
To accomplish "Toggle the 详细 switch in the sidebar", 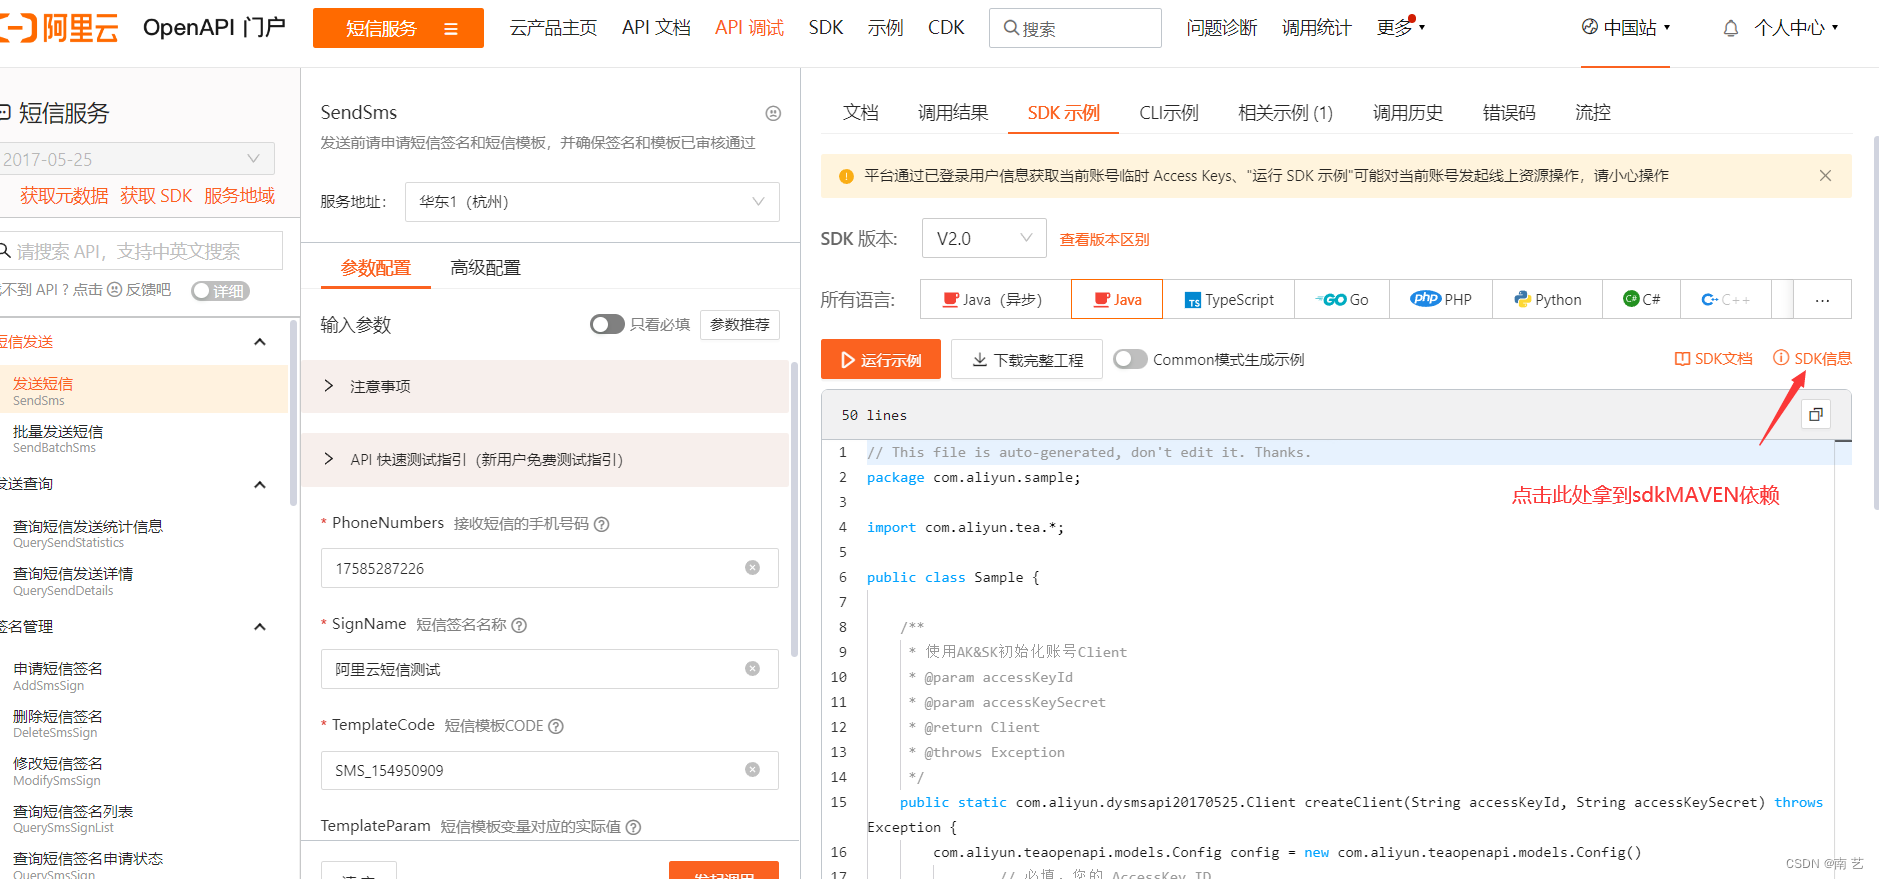I will pos(220,291).
